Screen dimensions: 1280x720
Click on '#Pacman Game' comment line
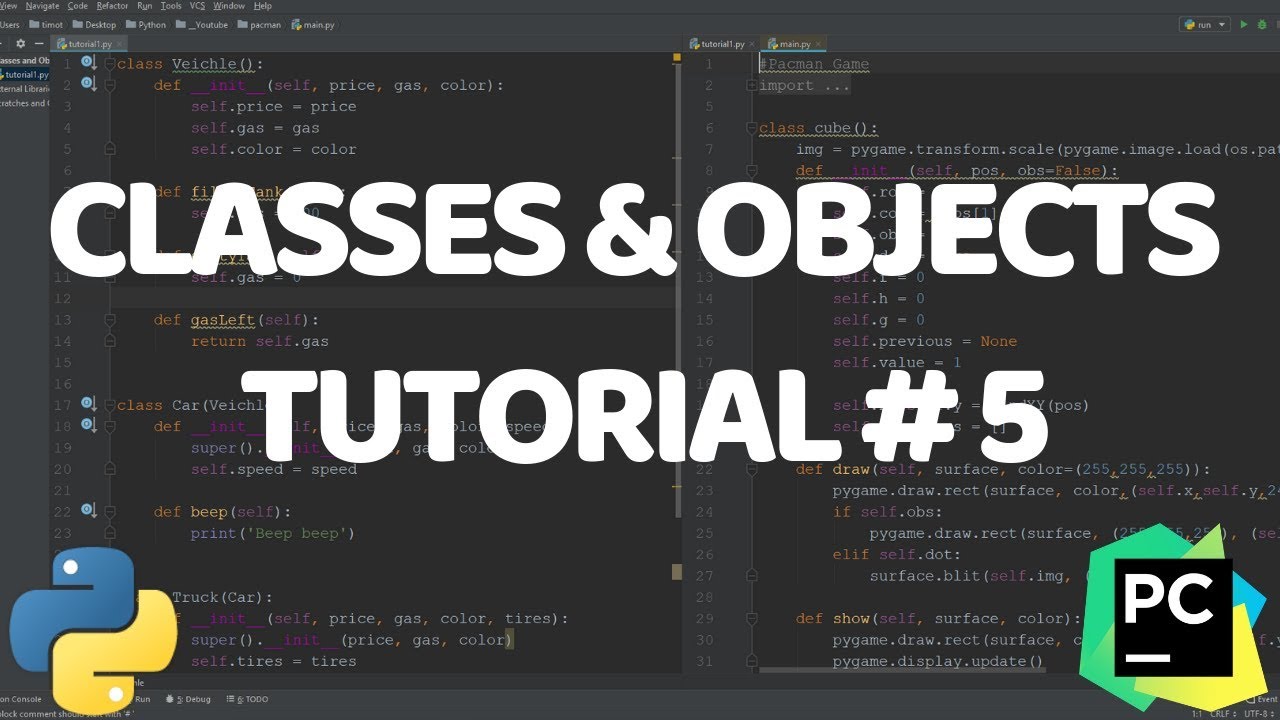click(x=814, y=64)
